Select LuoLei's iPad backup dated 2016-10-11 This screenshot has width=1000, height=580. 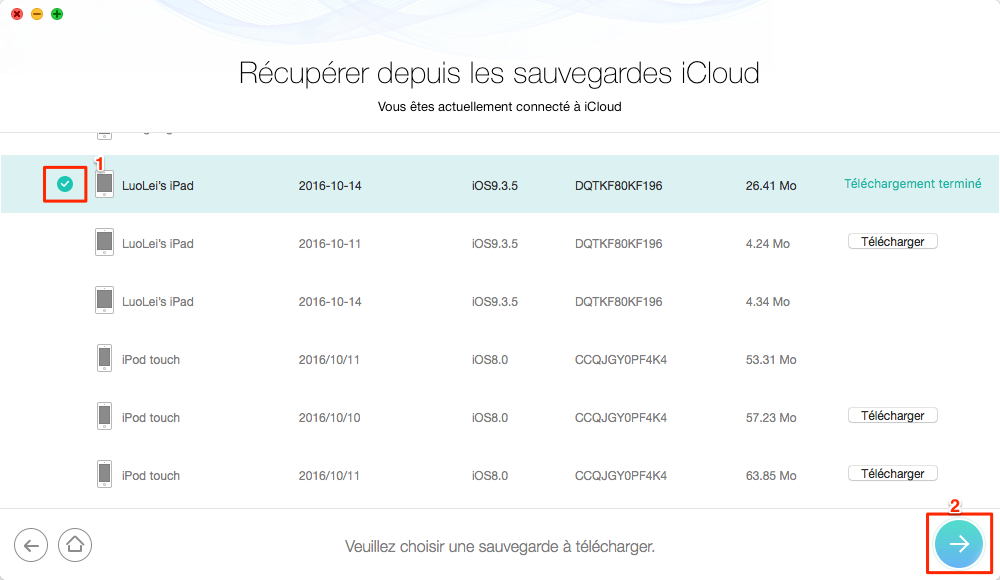pyautogui.click(x=500, y=243)
